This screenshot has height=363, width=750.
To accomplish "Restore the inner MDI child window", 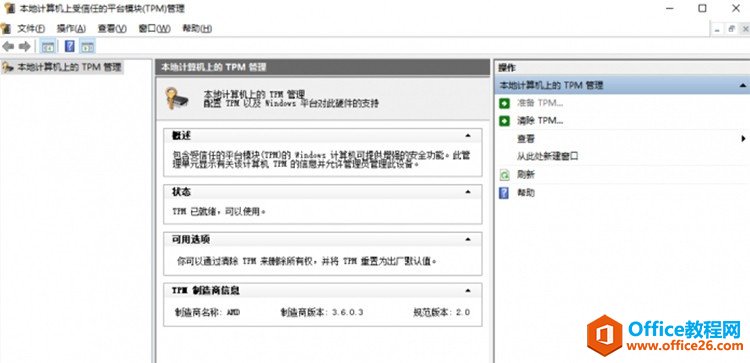I will point(731,29).
